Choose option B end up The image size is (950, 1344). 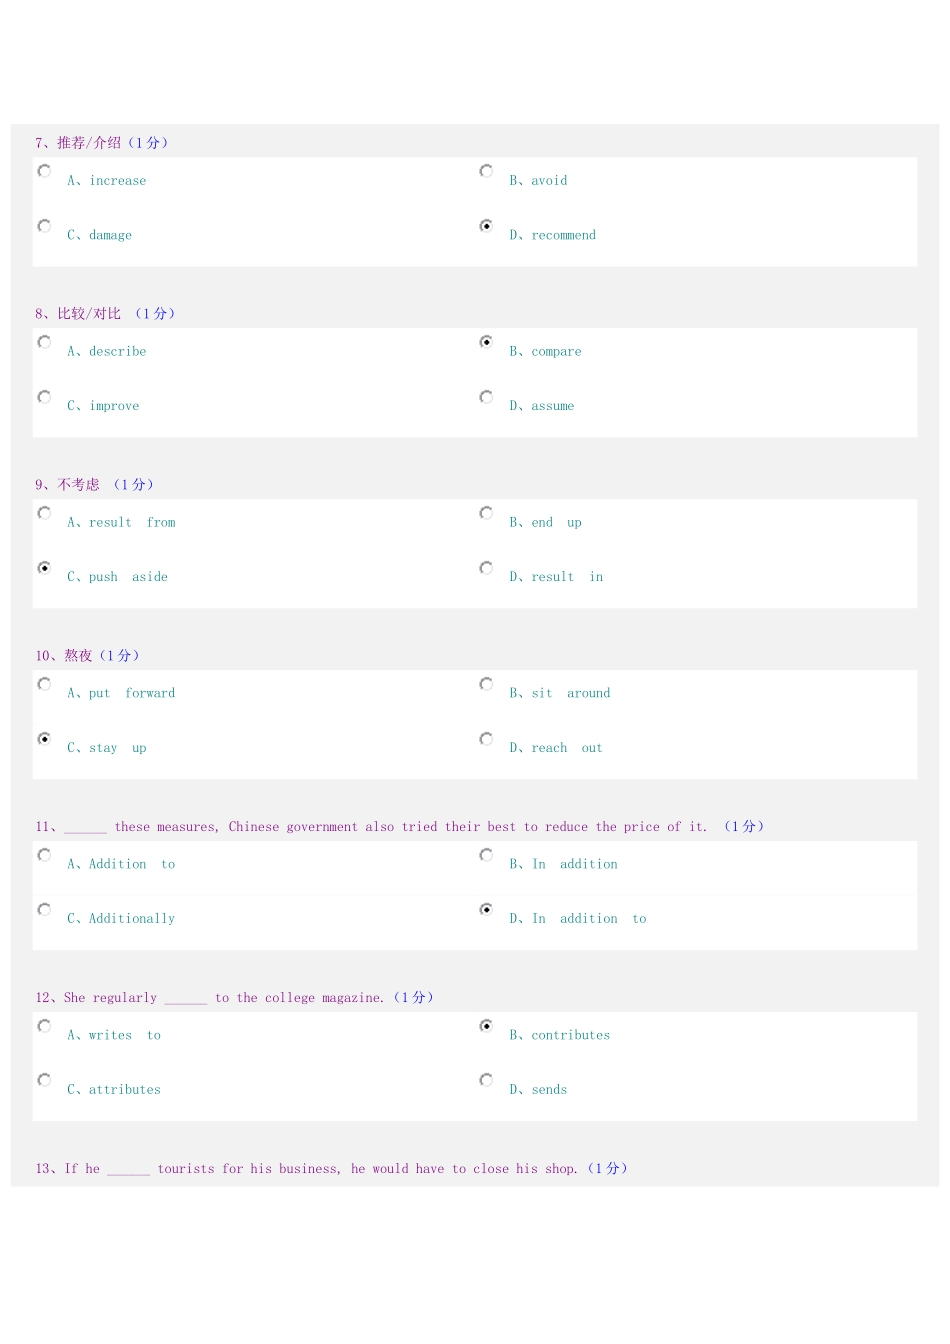486,513
